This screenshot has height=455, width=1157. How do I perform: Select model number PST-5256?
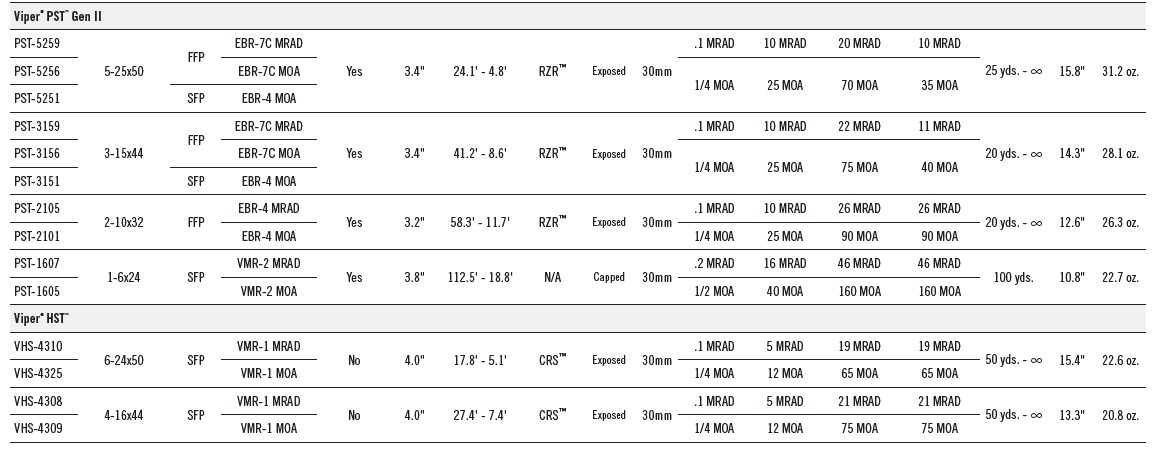tap(37, 71)
